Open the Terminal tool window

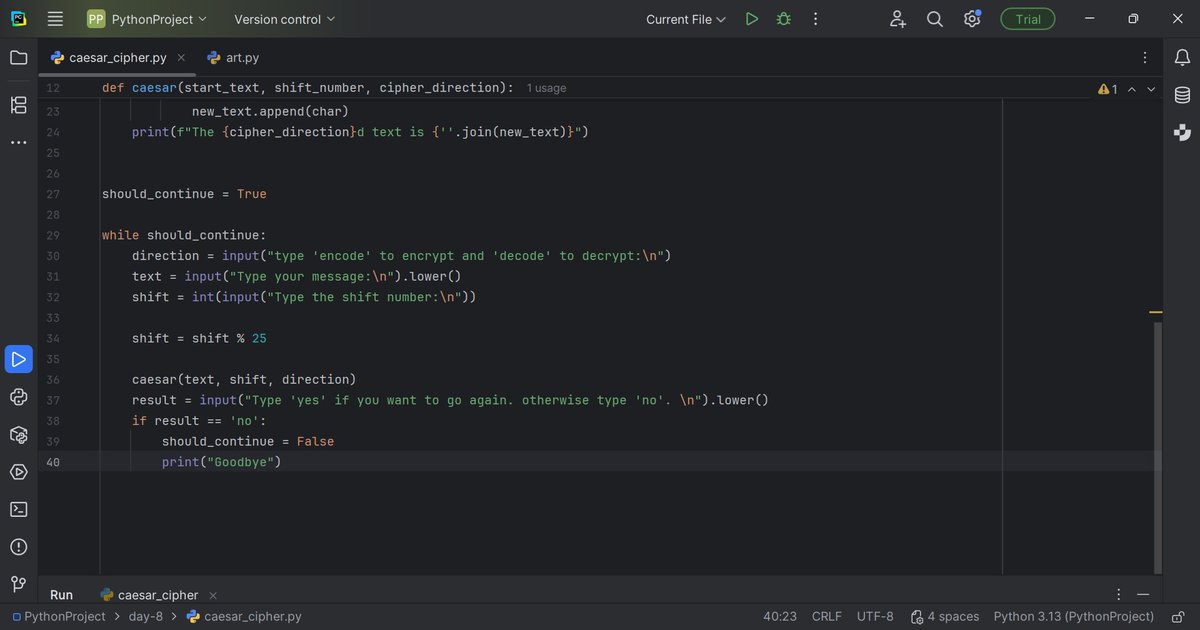coord(18,509)
